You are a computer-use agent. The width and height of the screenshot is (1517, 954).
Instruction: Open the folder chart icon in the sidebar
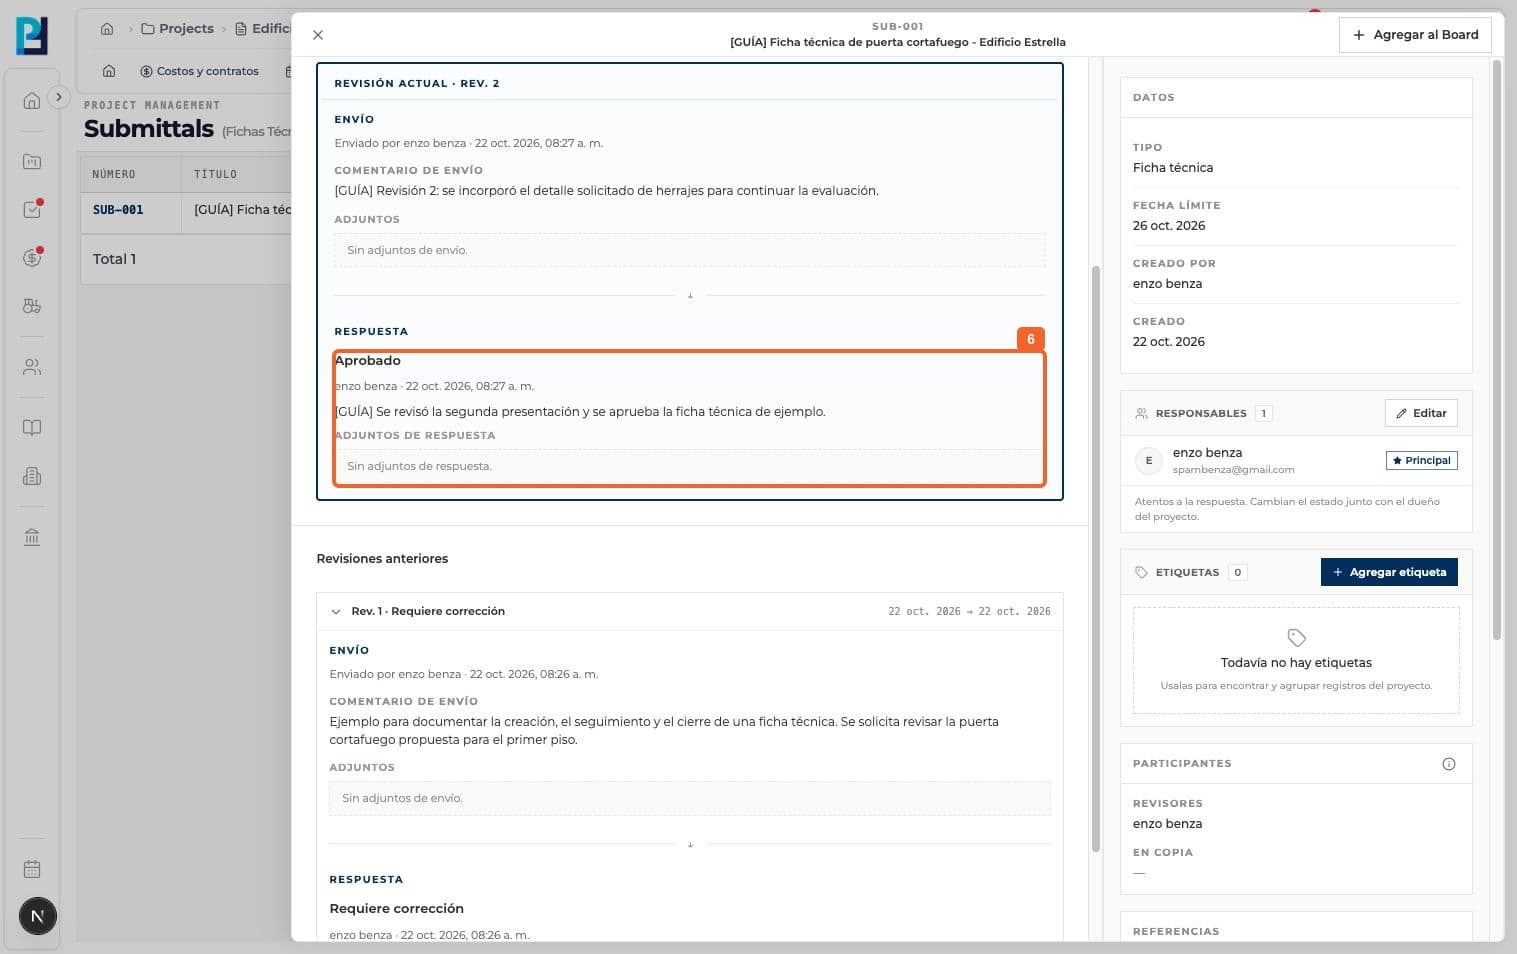coord(32,161)
